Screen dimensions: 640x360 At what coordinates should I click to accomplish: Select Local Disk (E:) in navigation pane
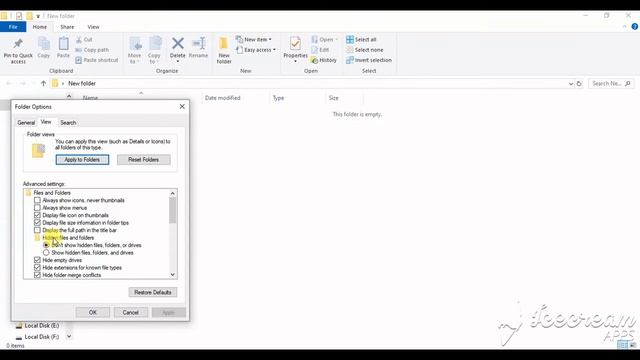(x=37, y=326)
